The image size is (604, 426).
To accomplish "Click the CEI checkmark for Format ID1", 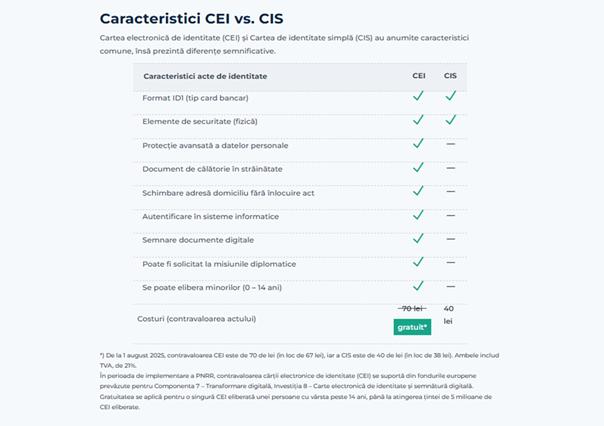I will (x=419, y=96).
